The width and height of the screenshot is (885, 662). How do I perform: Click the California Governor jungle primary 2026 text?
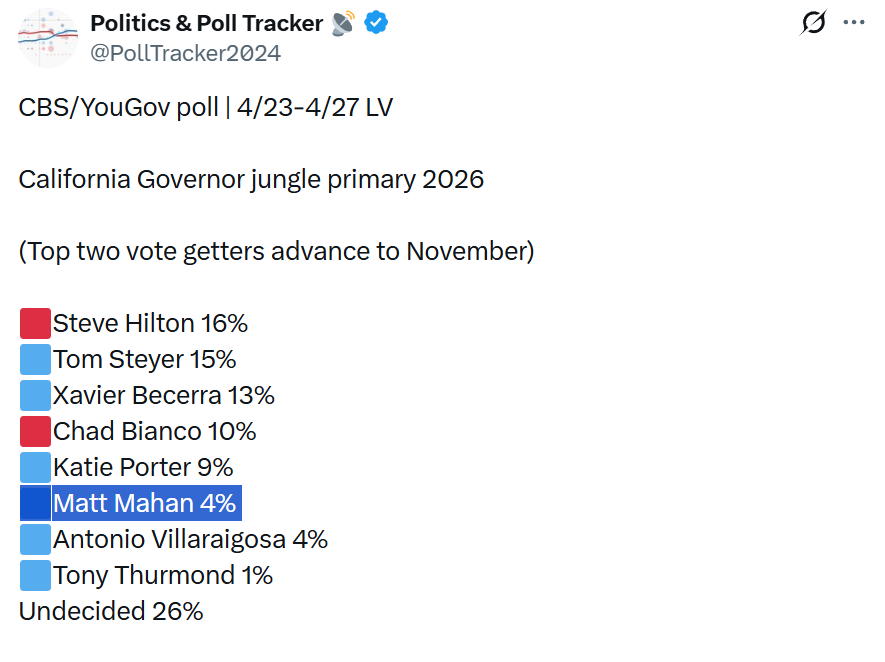tap(251, 179)
